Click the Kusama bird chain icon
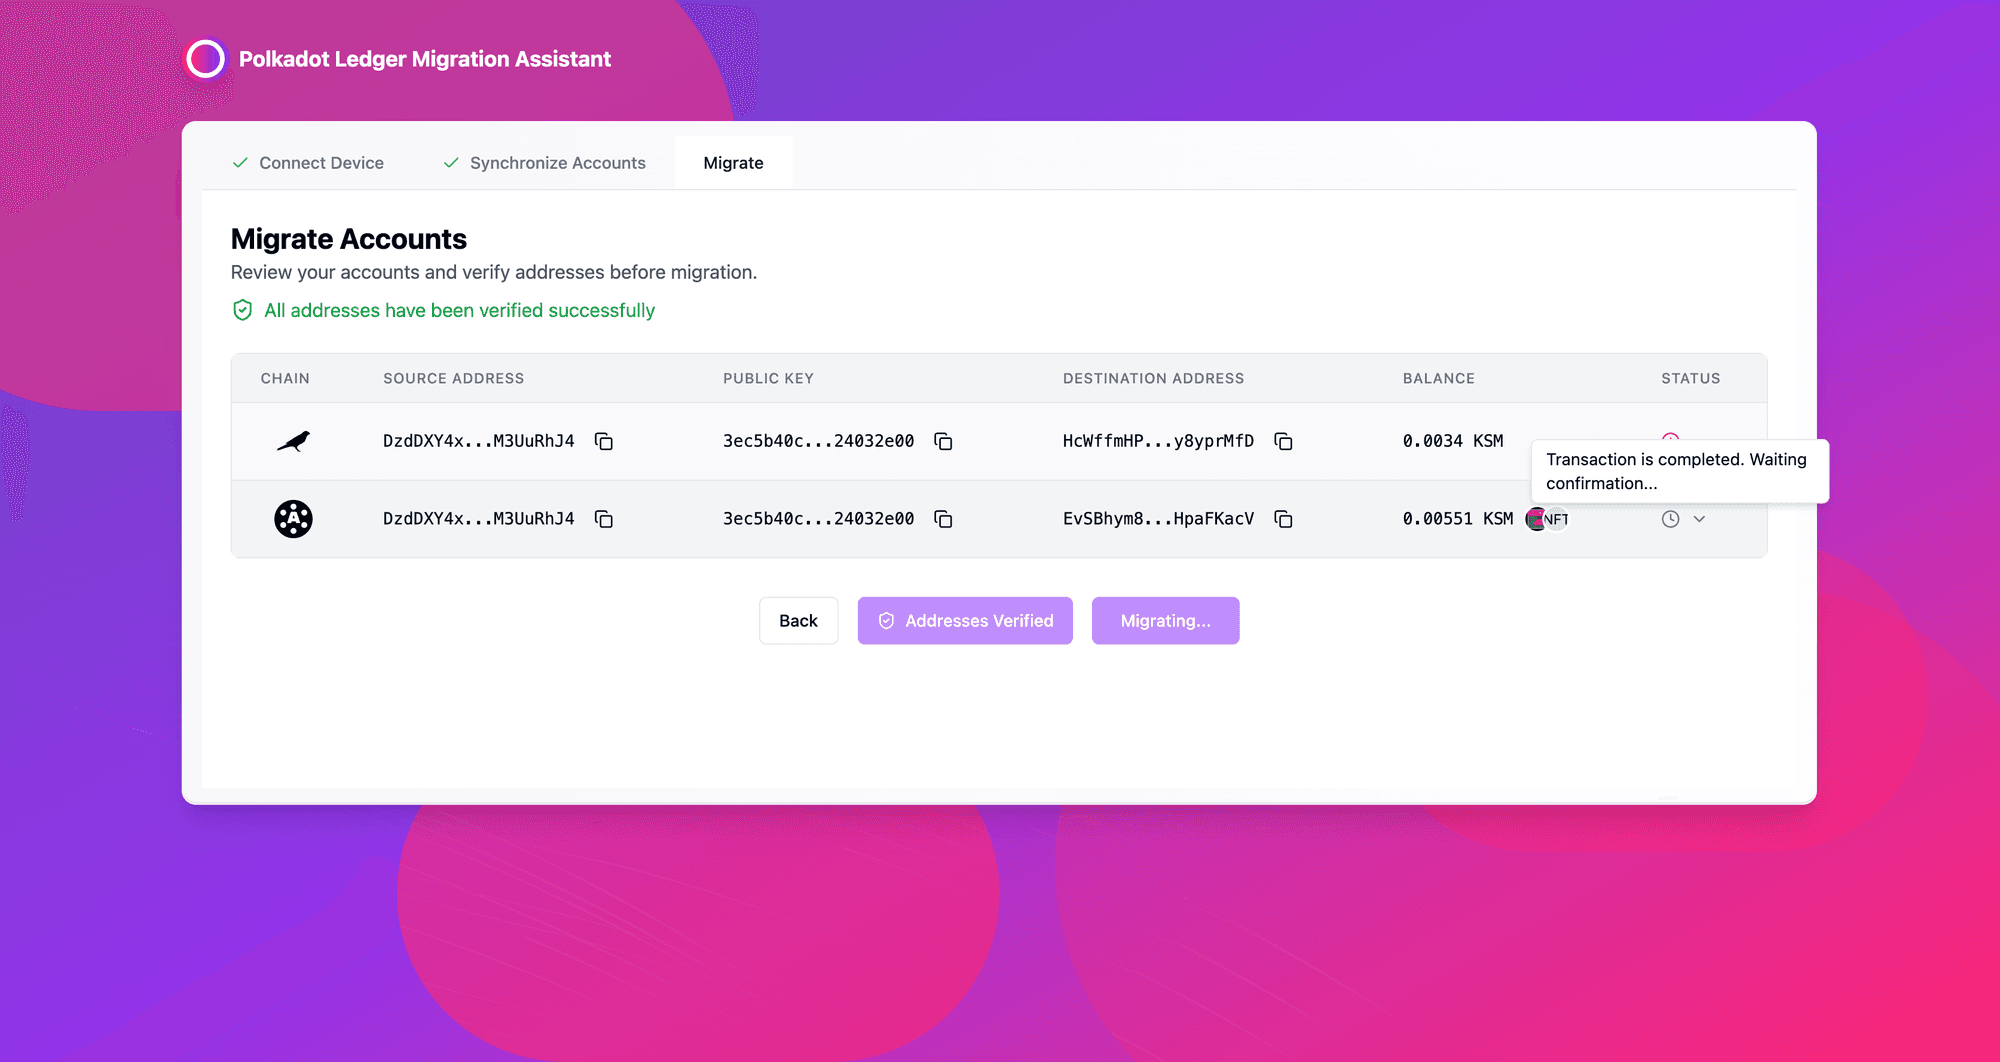The height and width of the screenshot is (1062, 2000). tap(293, 441)
